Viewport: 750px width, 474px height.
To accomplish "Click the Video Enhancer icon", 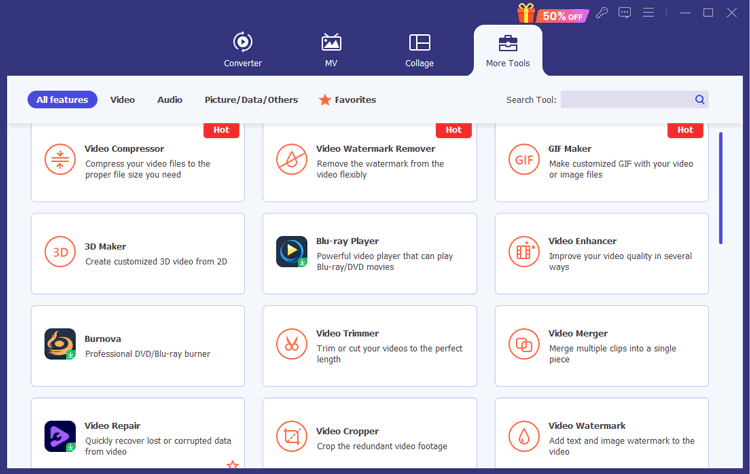I will pyautogui.click(x=524, y=252).
